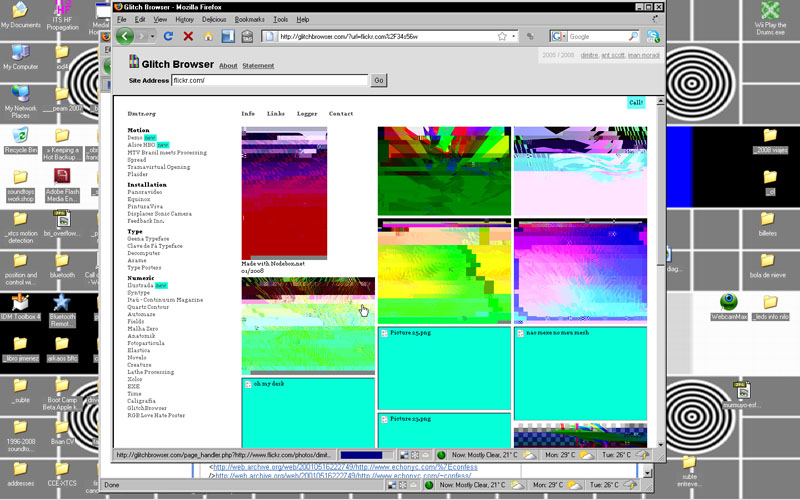Stop loading with the red X icon

pyautogui.click(x=188, y=36)
